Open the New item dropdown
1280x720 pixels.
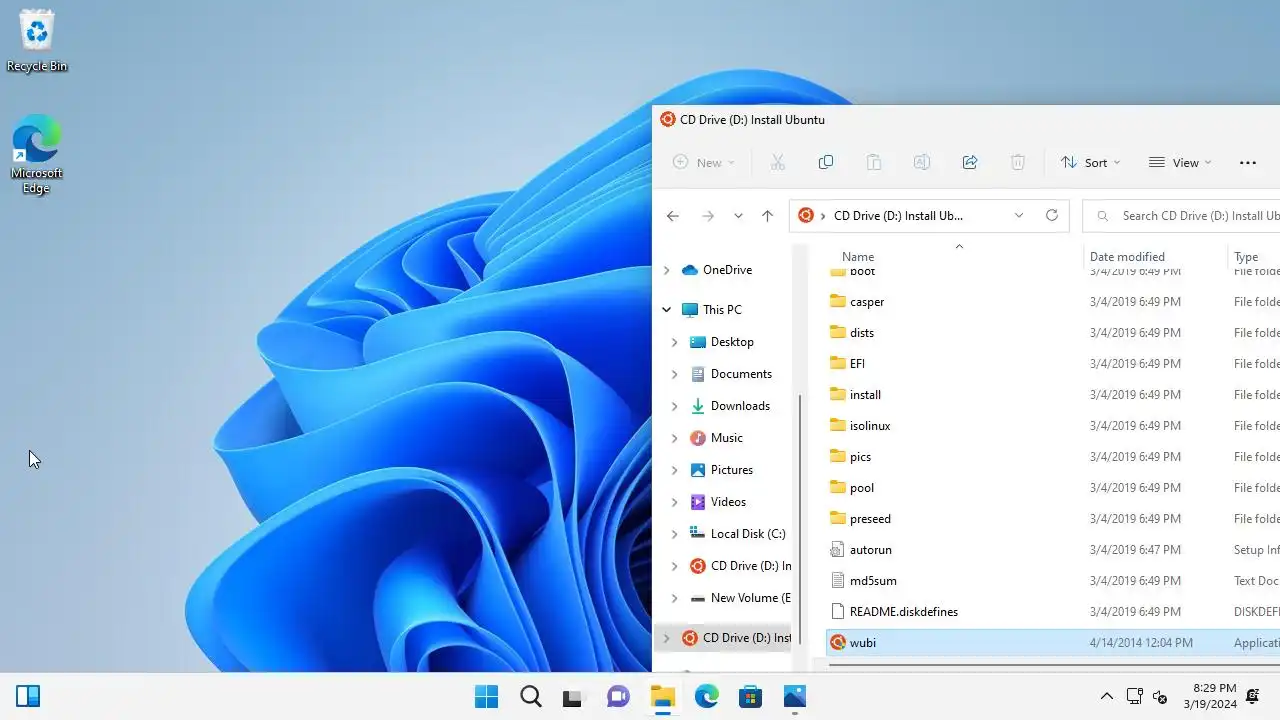point(704,162)
